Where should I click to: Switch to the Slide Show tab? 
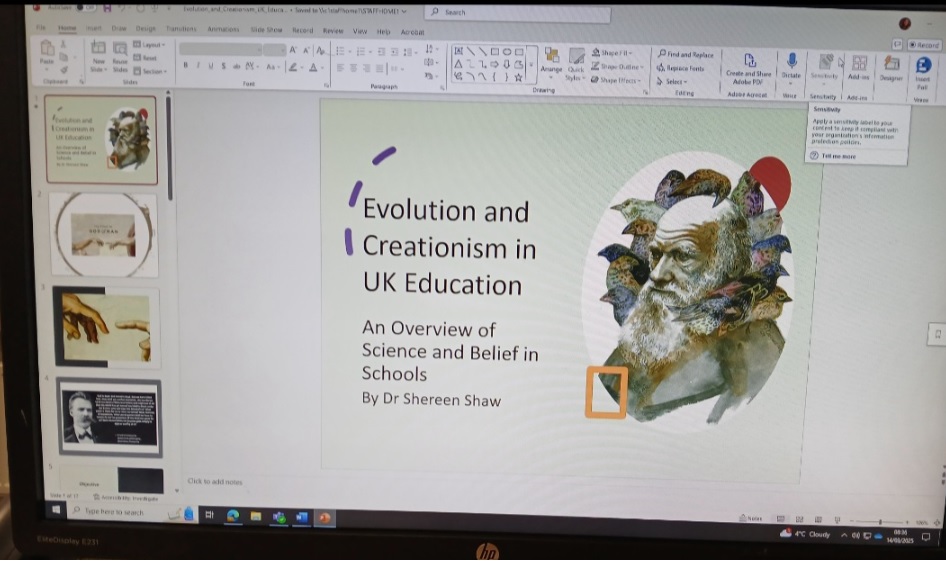(266, 30)
